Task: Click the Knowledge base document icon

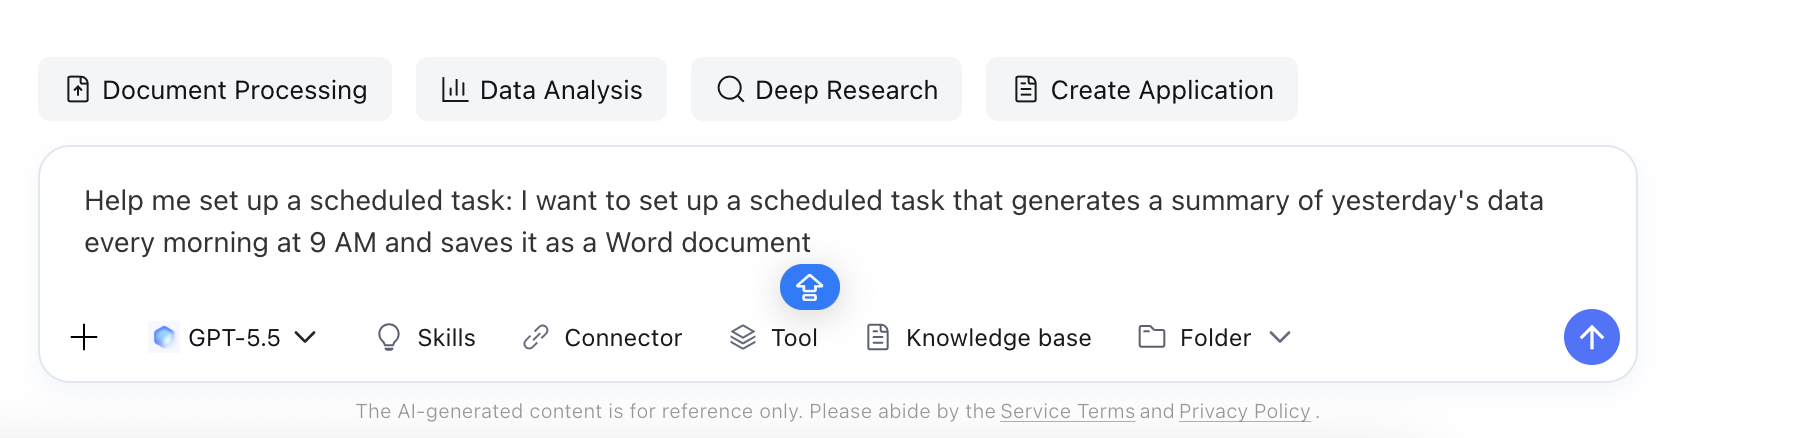Action: [878, 338]
